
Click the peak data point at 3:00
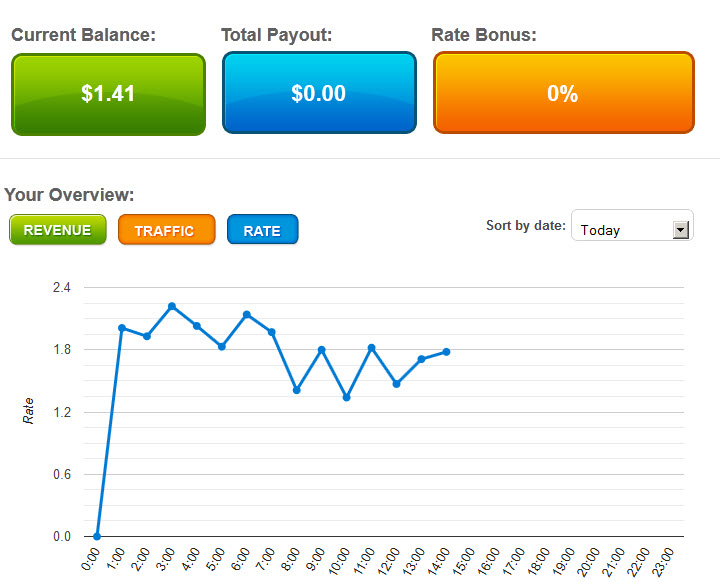click(x=172, y=306)
